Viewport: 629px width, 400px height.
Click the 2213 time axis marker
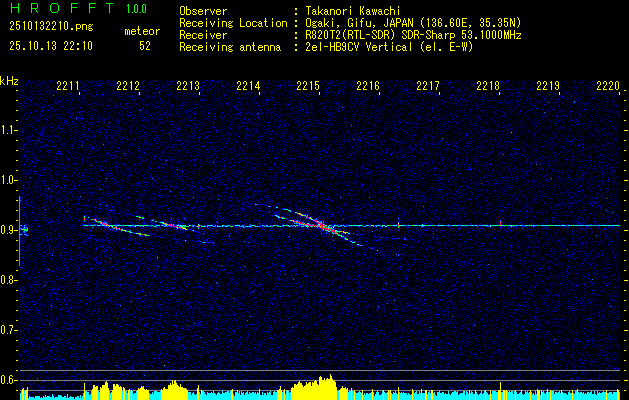click(188, 86)
